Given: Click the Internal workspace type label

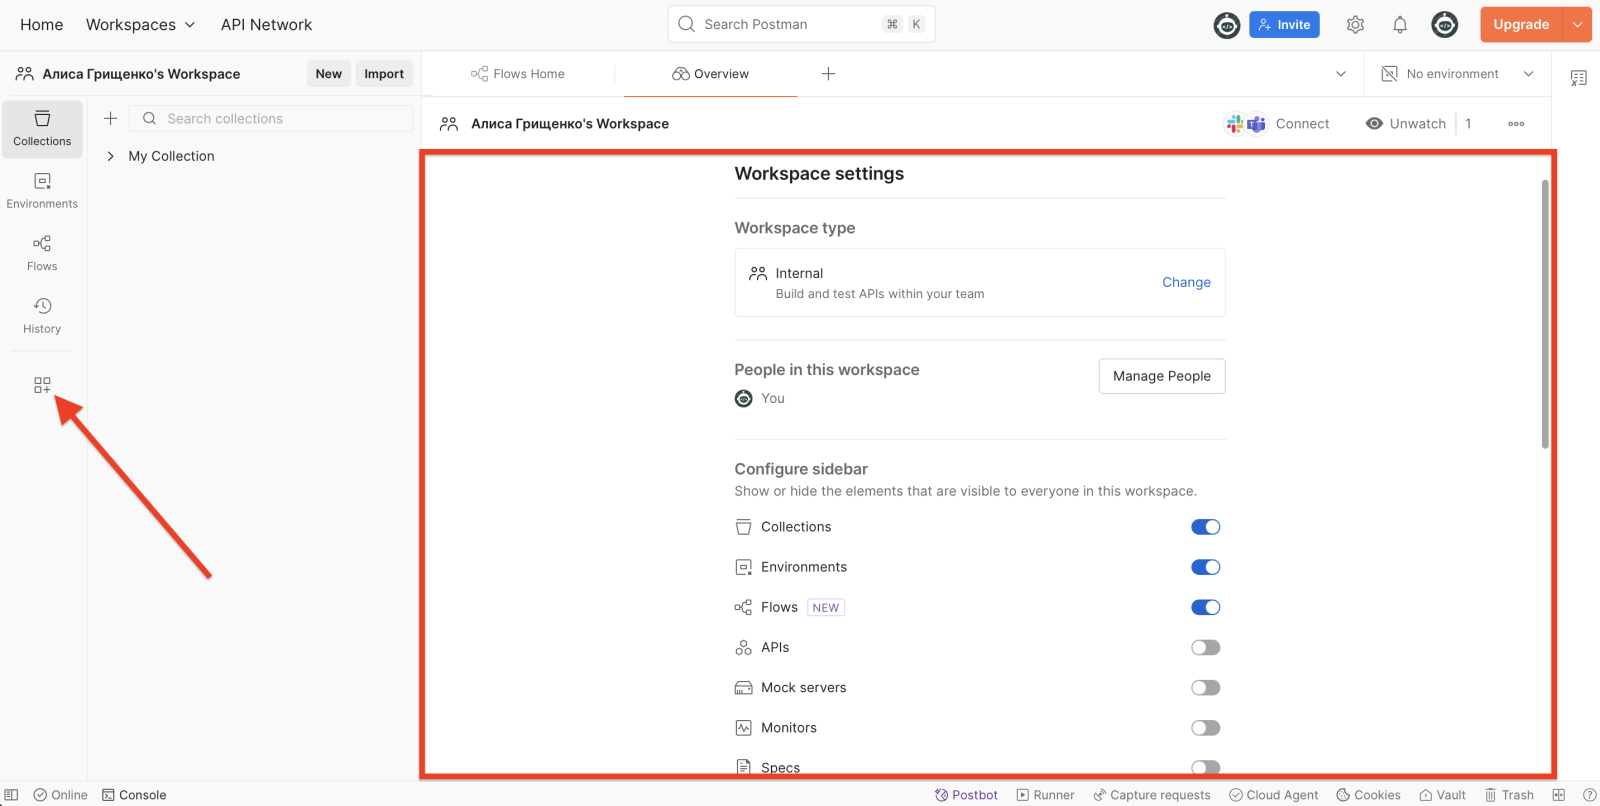Looking at the screenshot, I should (799, 273).
